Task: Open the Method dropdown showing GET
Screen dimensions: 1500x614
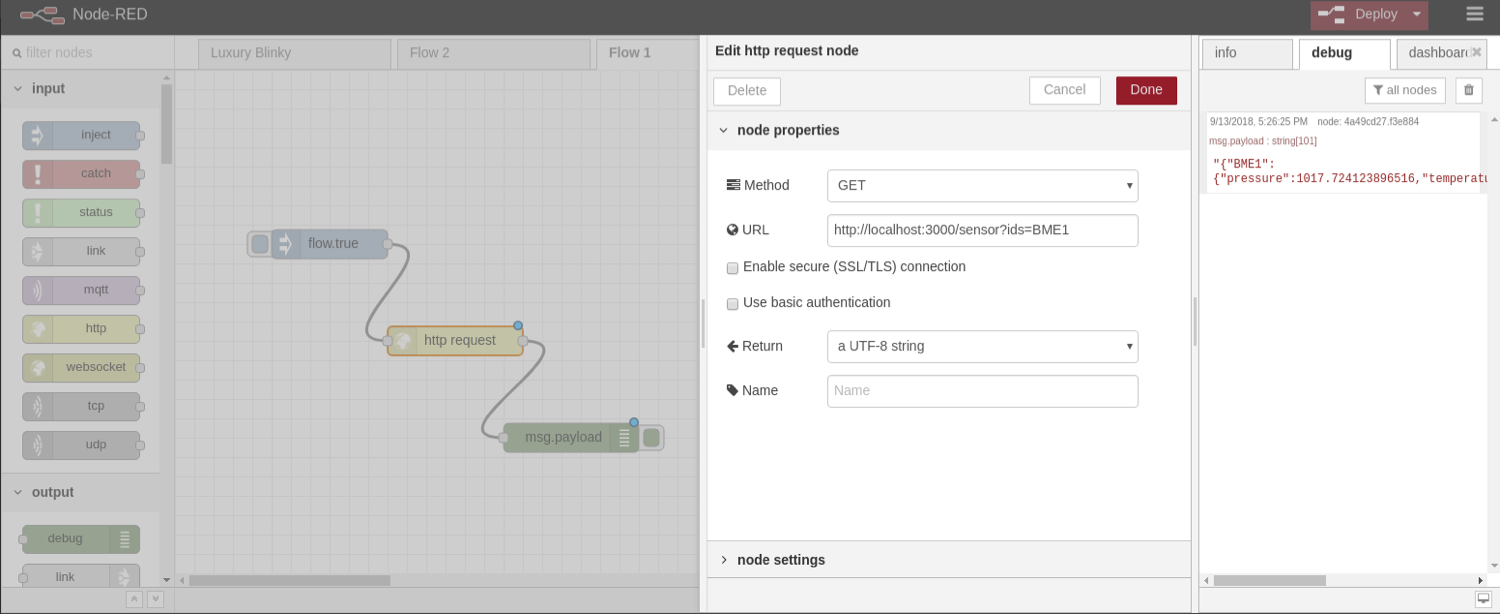Action: click(982, 186)
